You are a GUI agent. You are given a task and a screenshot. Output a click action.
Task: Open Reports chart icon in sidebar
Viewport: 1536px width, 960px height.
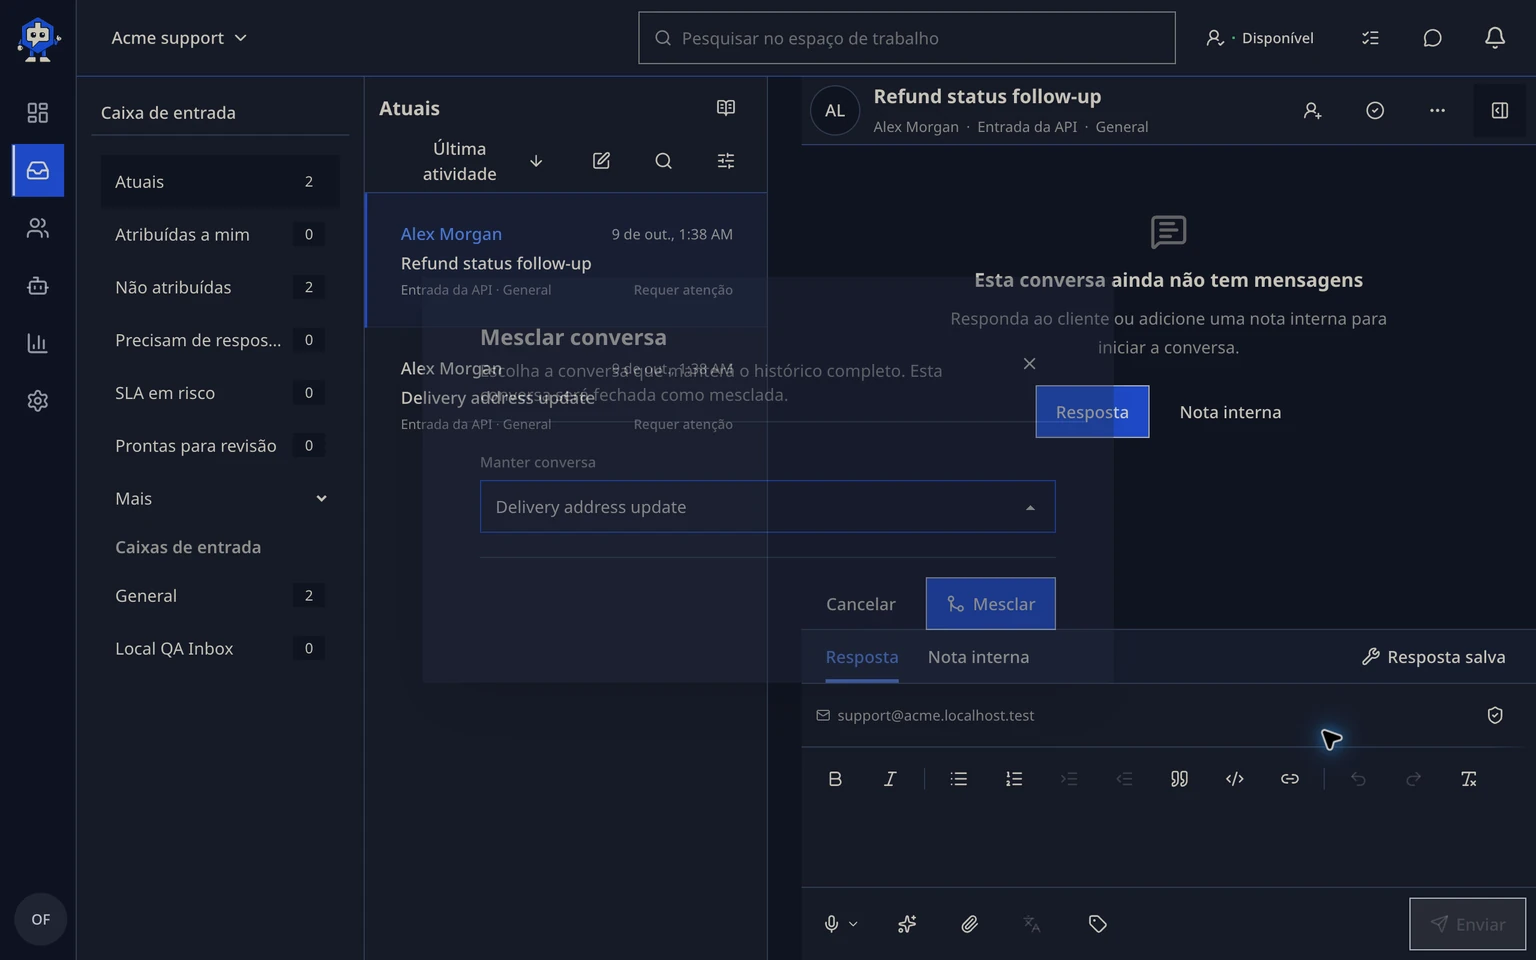click(x=38, y=343)
